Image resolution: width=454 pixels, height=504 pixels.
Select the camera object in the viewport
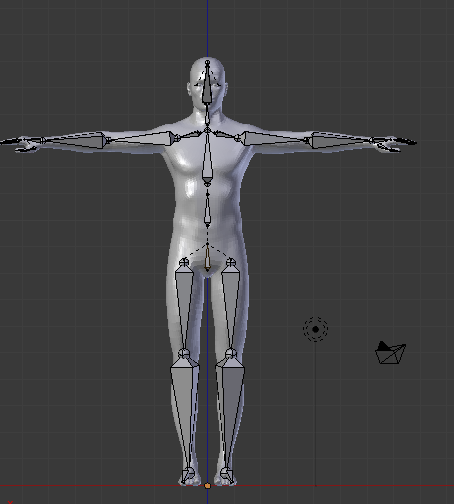pyautogui.click(x=390, y=352)
